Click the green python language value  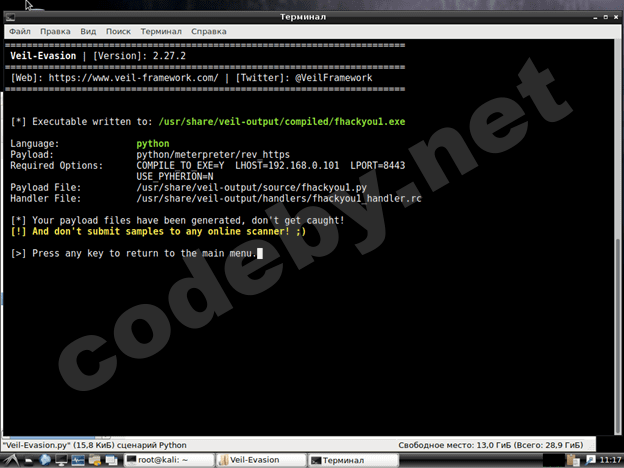pyautogui.click(x=153, y=144)
